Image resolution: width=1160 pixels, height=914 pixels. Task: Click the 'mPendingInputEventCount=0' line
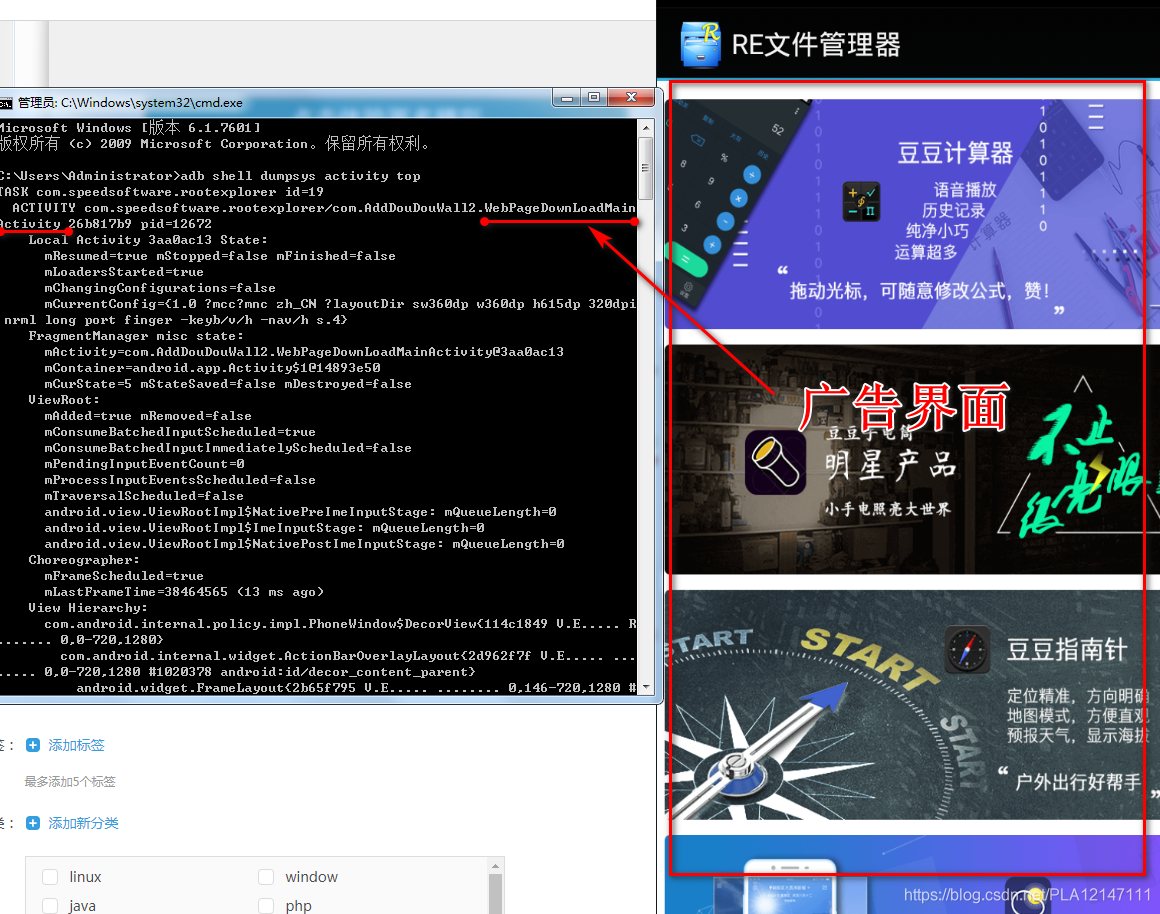click(x=144, y=464)
